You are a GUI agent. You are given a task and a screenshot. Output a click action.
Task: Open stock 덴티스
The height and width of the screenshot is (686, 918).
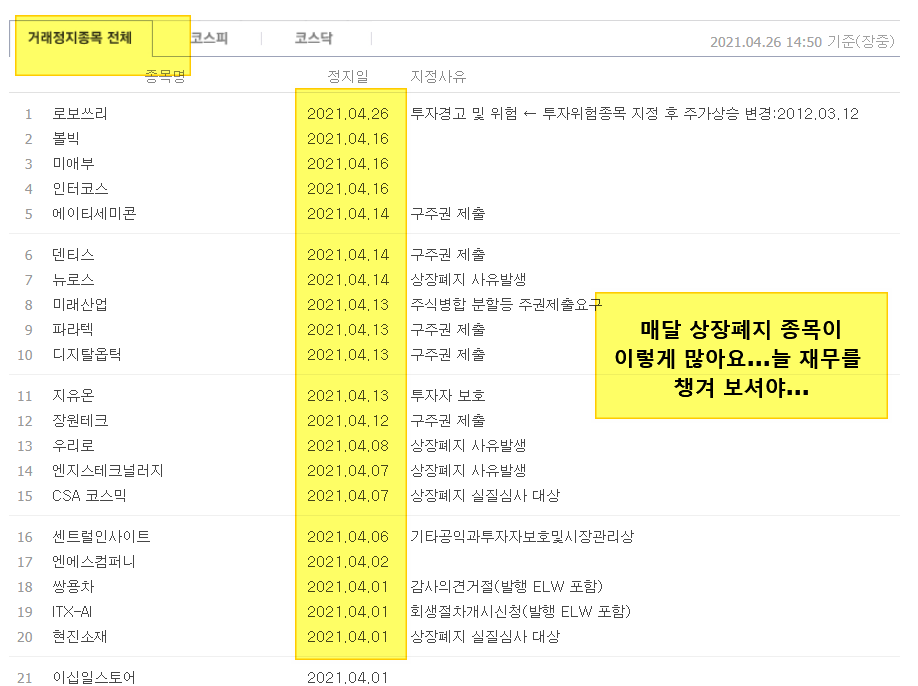(73, 255)
